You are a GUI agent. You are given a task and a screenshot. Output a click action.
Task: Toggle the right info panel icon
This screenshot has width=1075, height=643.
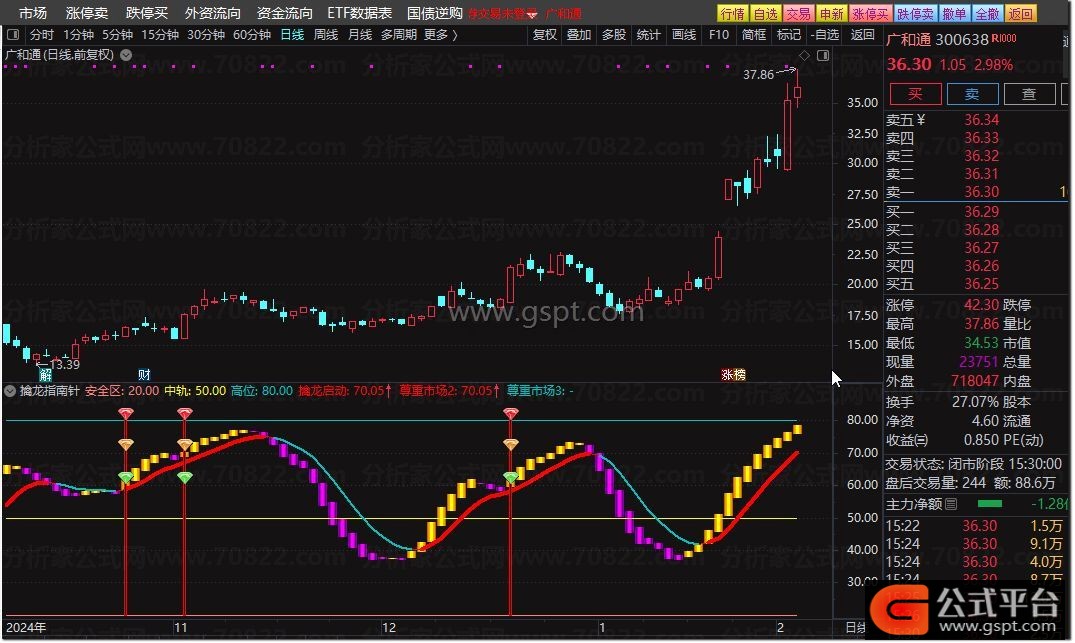pos(823,56)
